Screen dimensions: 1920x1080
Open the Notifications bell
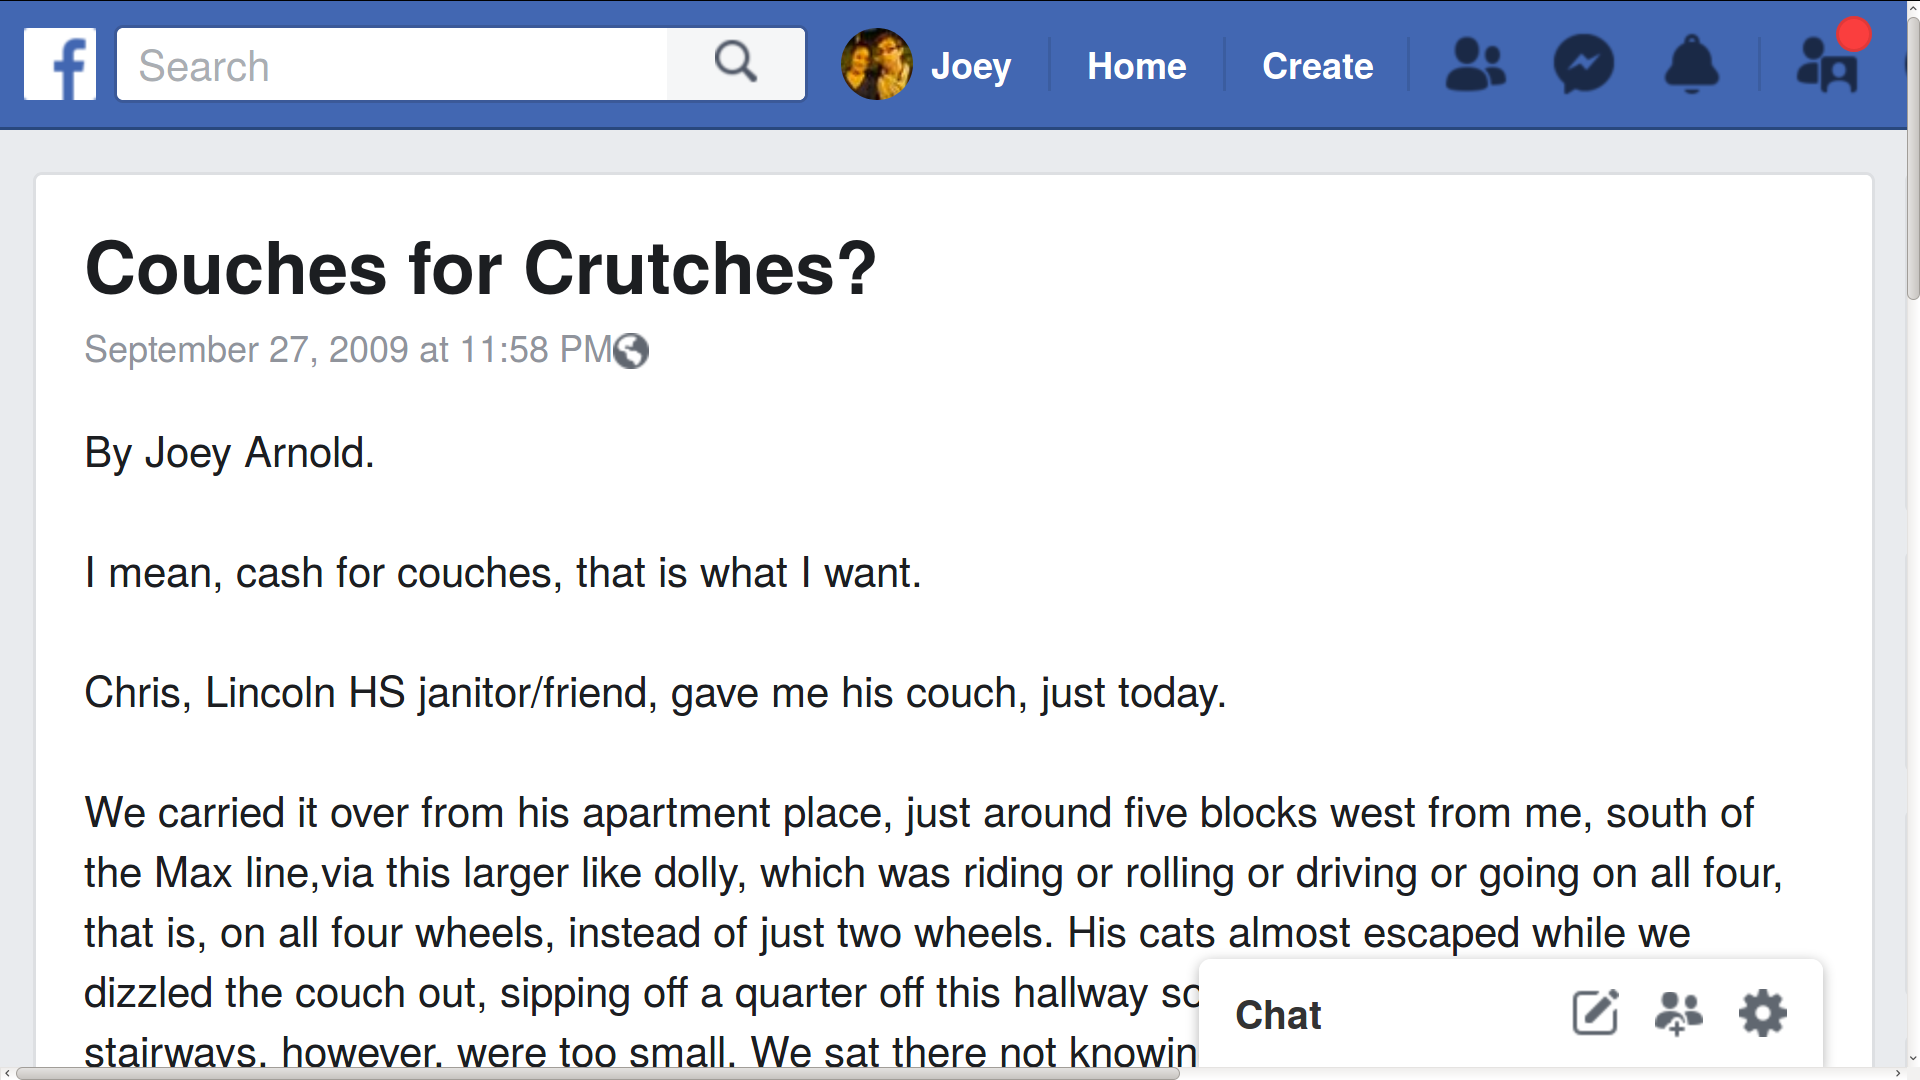tap(1691, 65)
